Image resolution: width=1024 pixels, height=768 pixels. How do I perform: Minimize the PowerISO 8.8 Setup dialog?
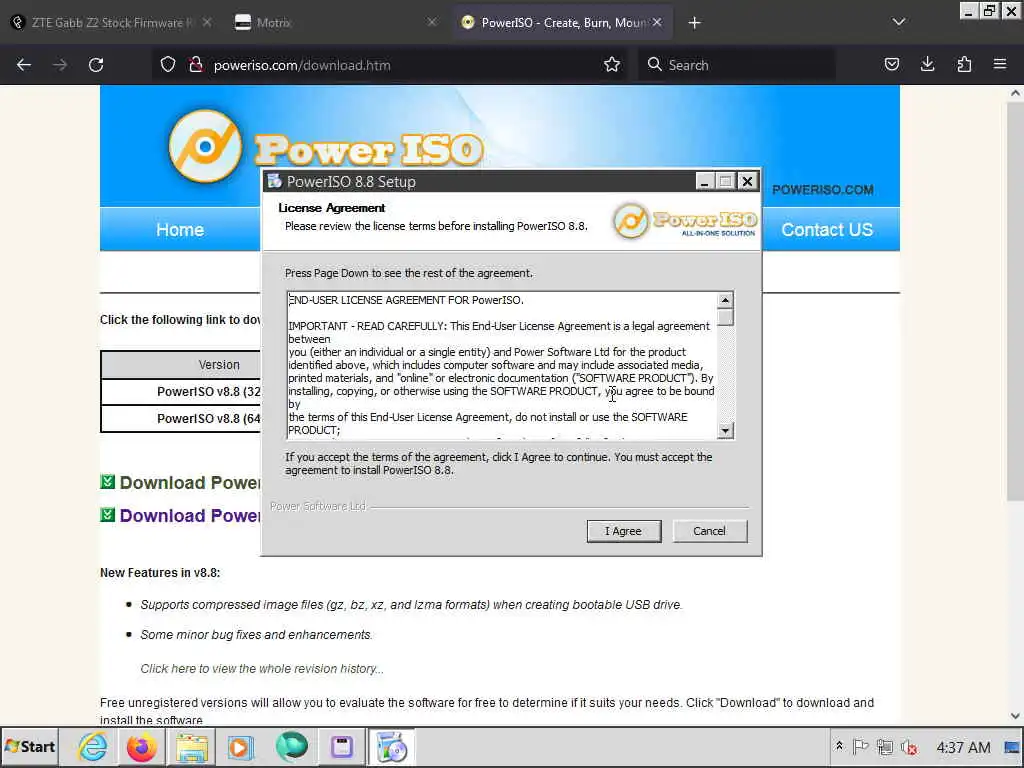pyautogui.click(x=704, y=181)
